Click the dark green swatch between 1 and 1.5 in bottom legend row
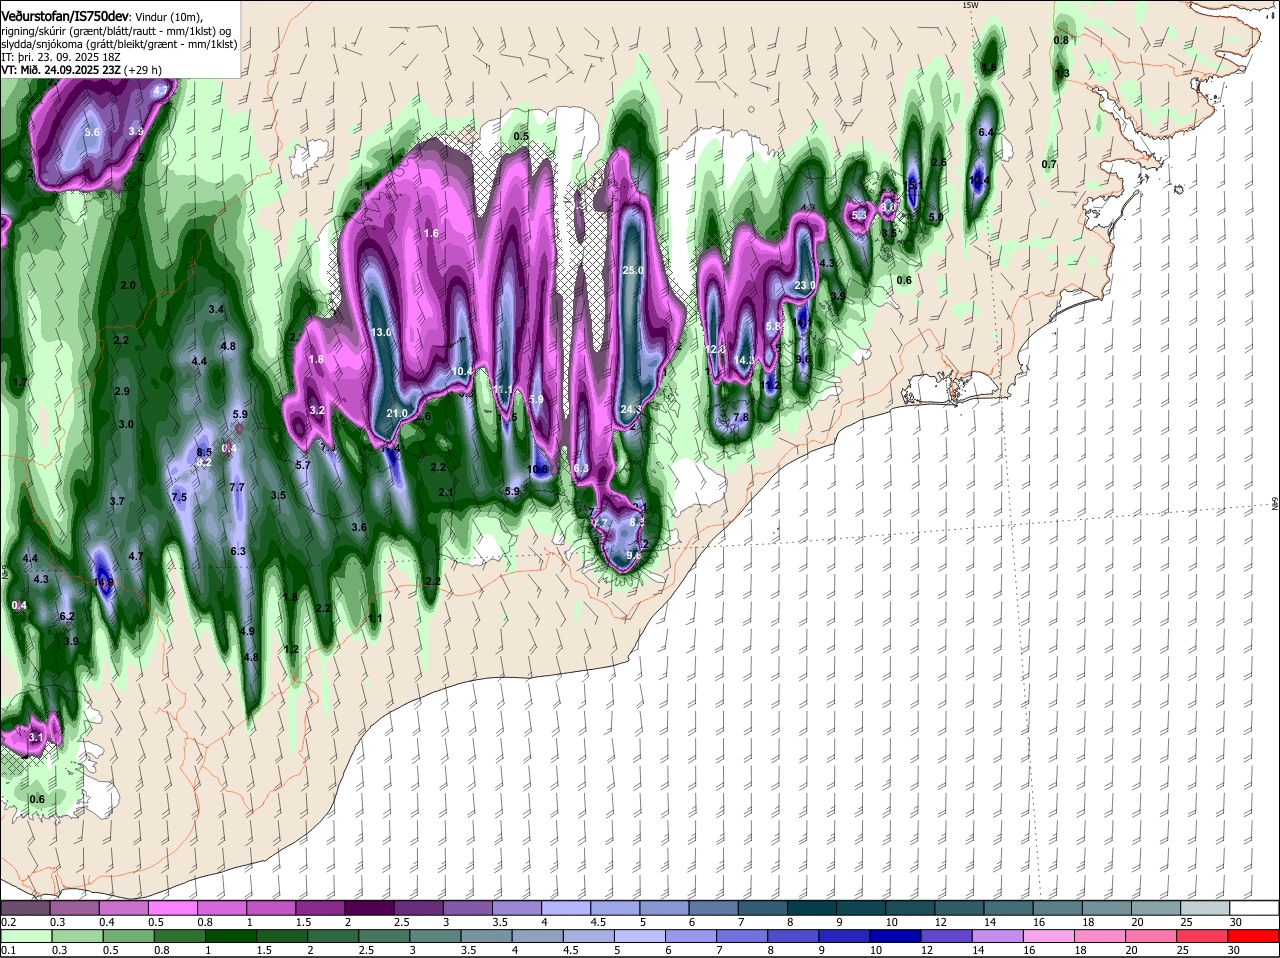The image size is (1280, 958). click(231, 937)
